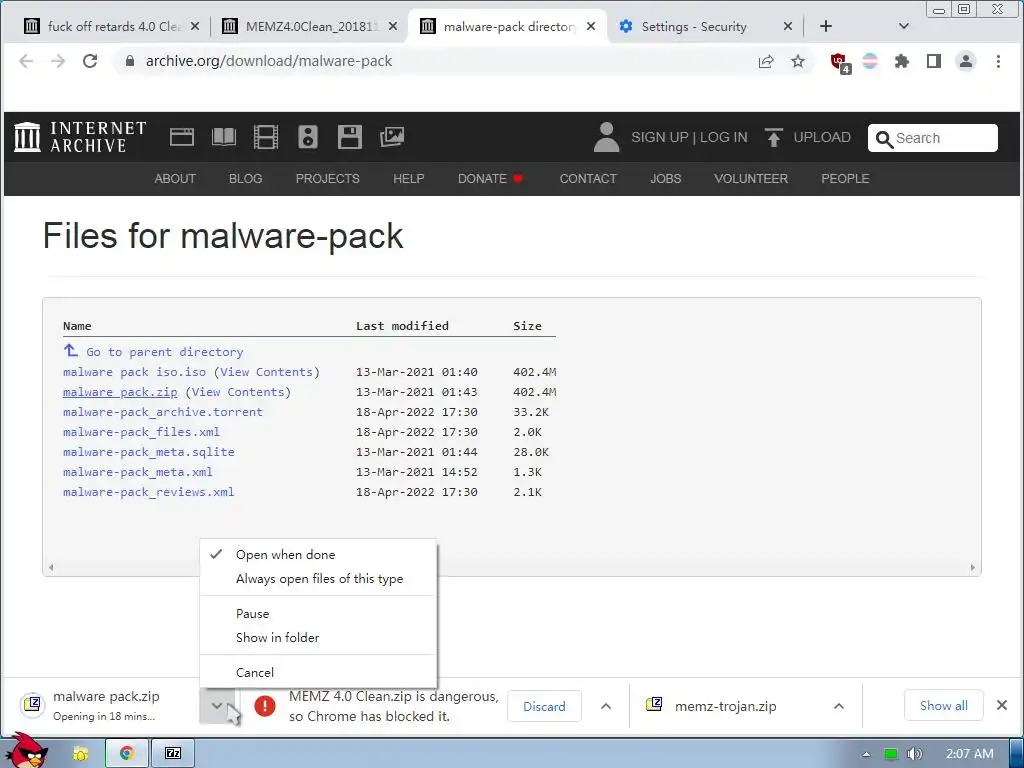Bookmark this page with the star icon
The width and height of the screenshot is (1024, 768).
coord(798,61)
